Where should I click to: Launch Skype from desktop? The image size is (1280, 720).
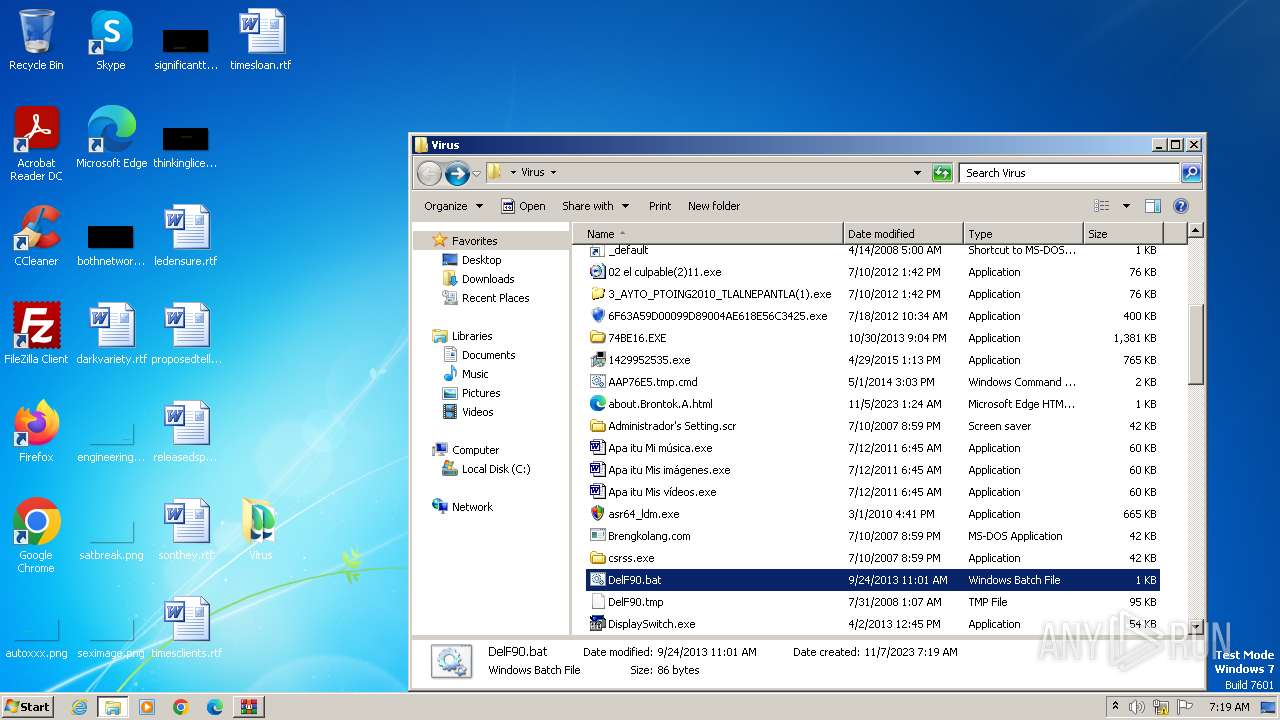pyautogui.click(x=111, y=40)
